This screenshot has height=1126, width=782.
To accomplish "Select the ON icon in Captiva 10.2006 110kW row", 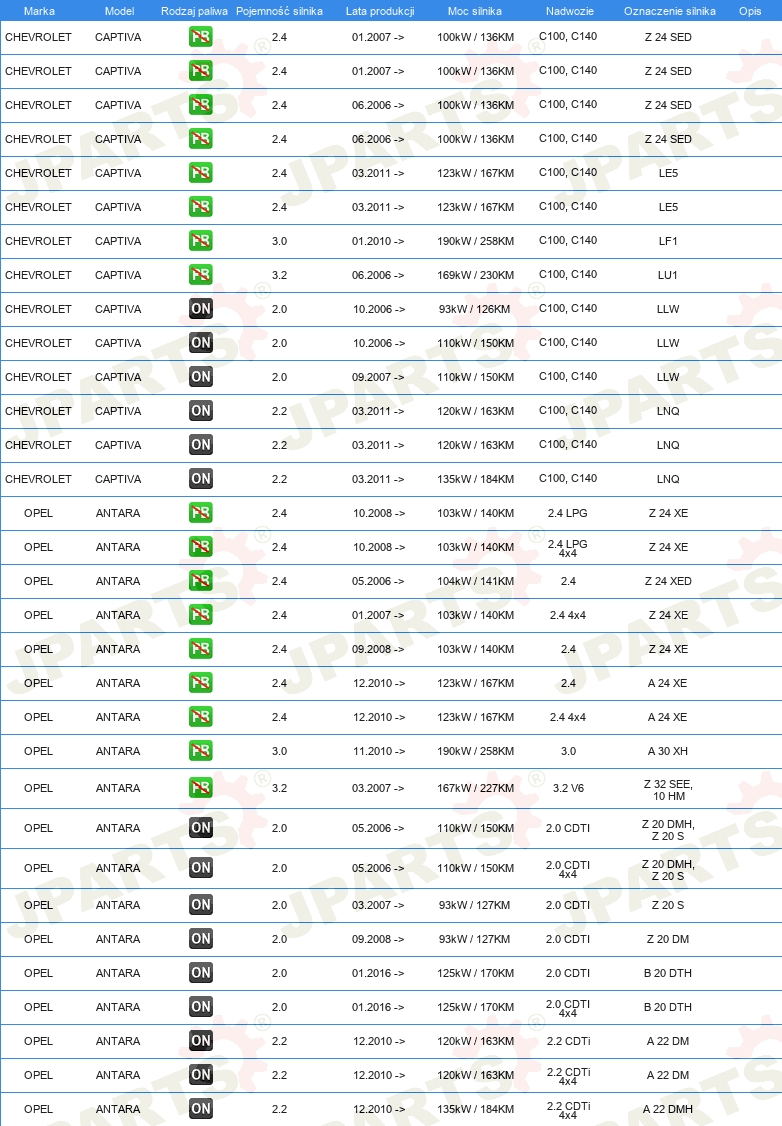I will (200, 343).
